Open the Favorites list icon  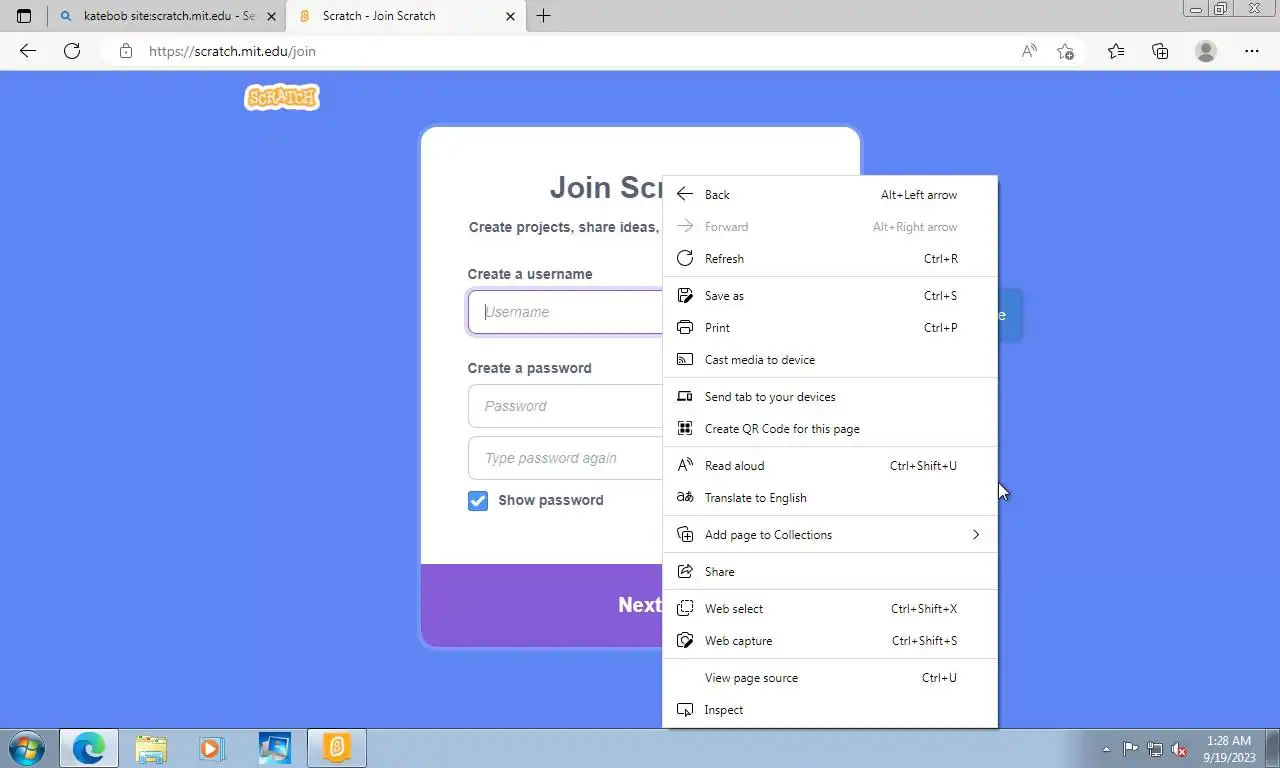click(1116, 51)
